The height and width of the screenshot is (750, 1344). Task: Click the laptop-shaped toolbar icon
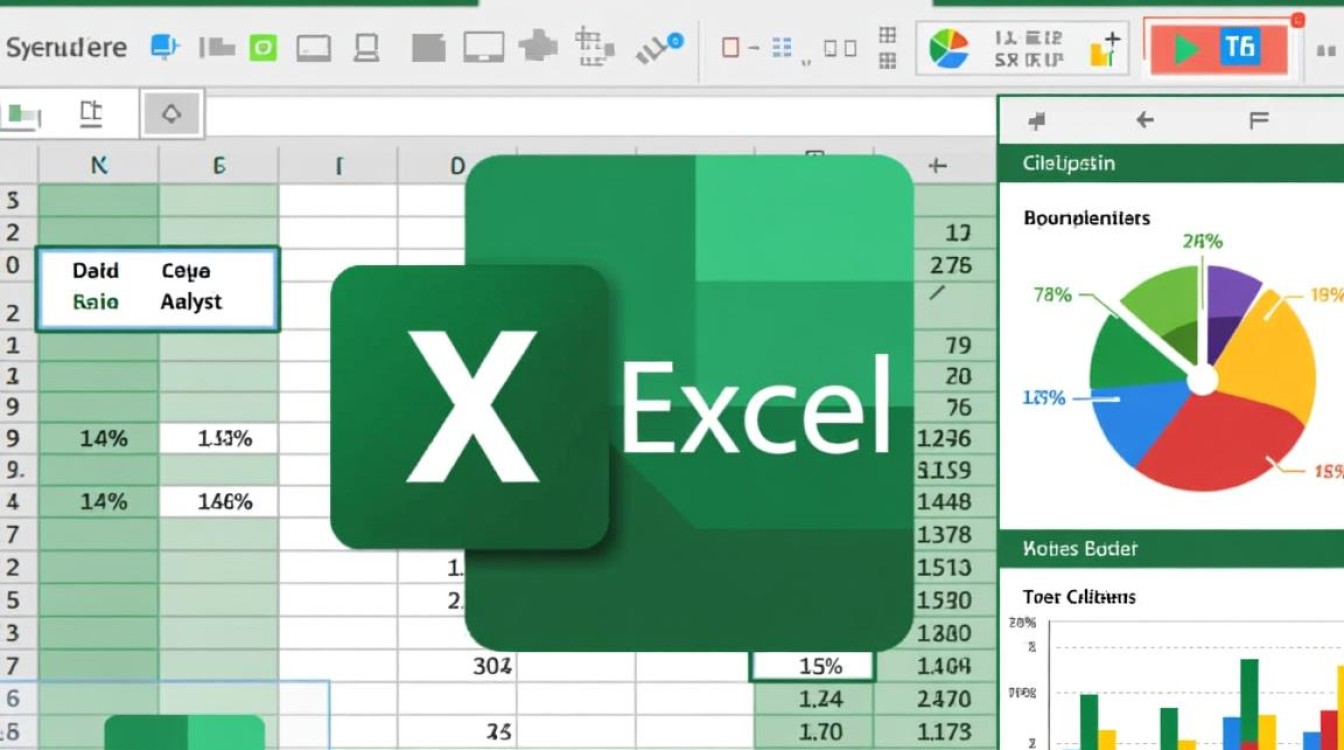367,47
